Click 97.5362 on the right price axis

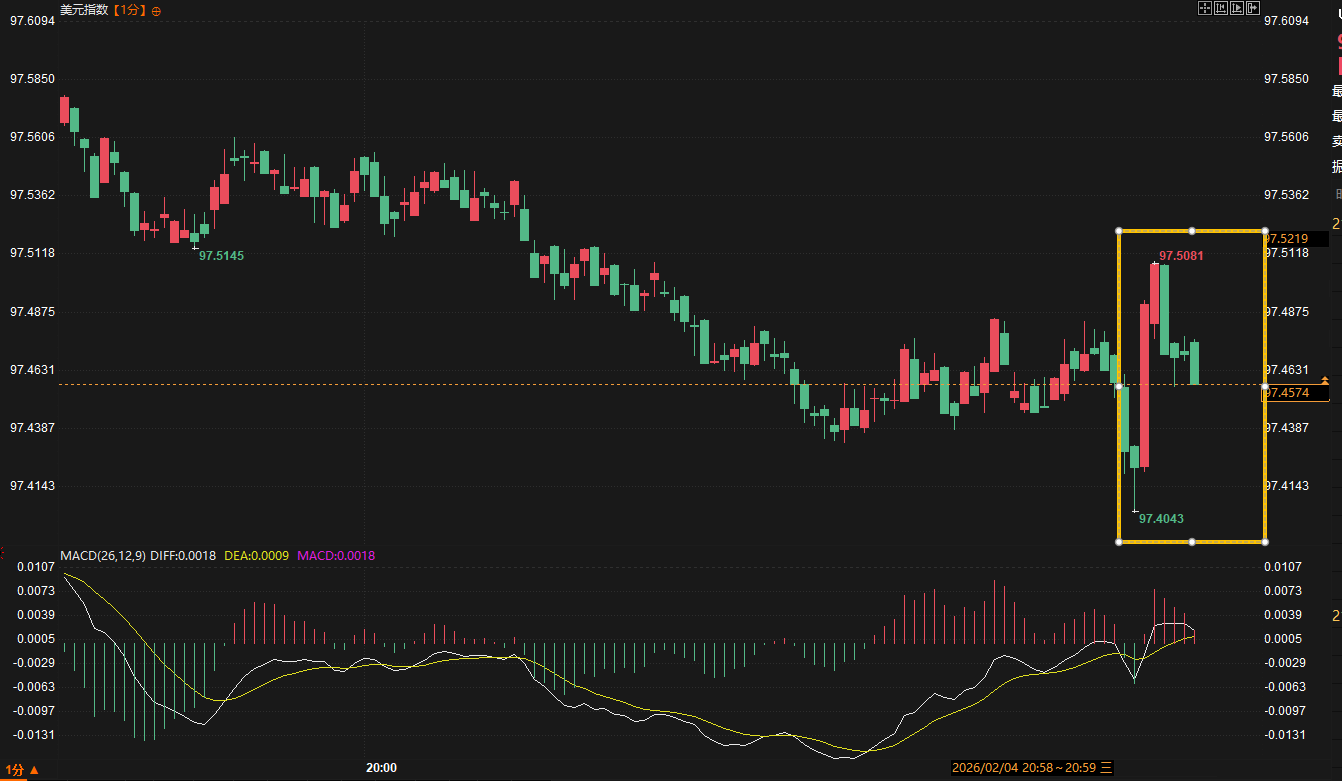click(1287, 194)
